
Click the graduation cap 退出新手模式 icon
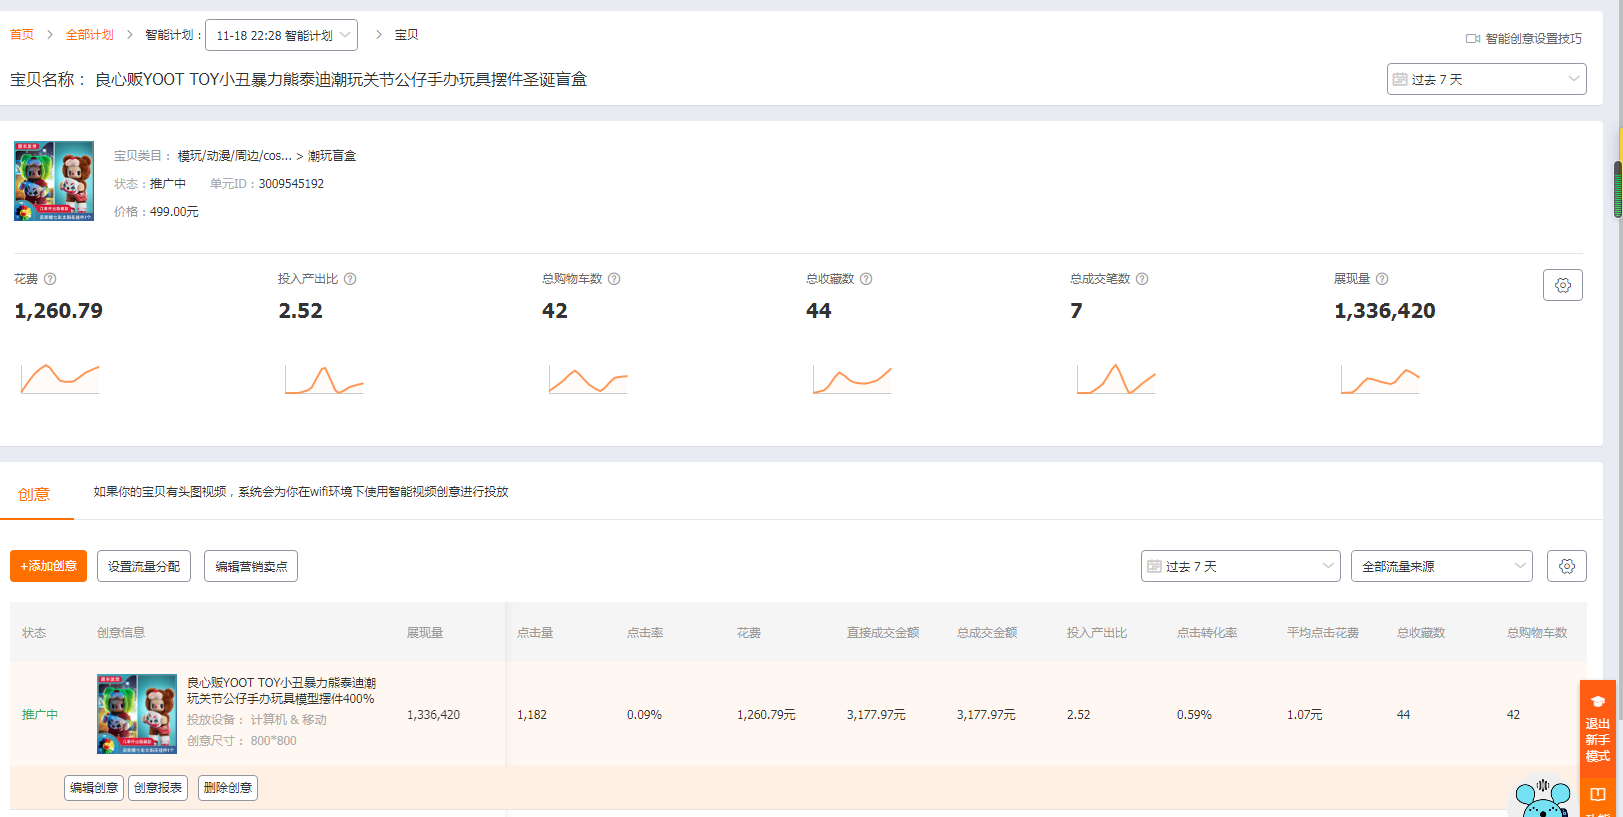1598,701
